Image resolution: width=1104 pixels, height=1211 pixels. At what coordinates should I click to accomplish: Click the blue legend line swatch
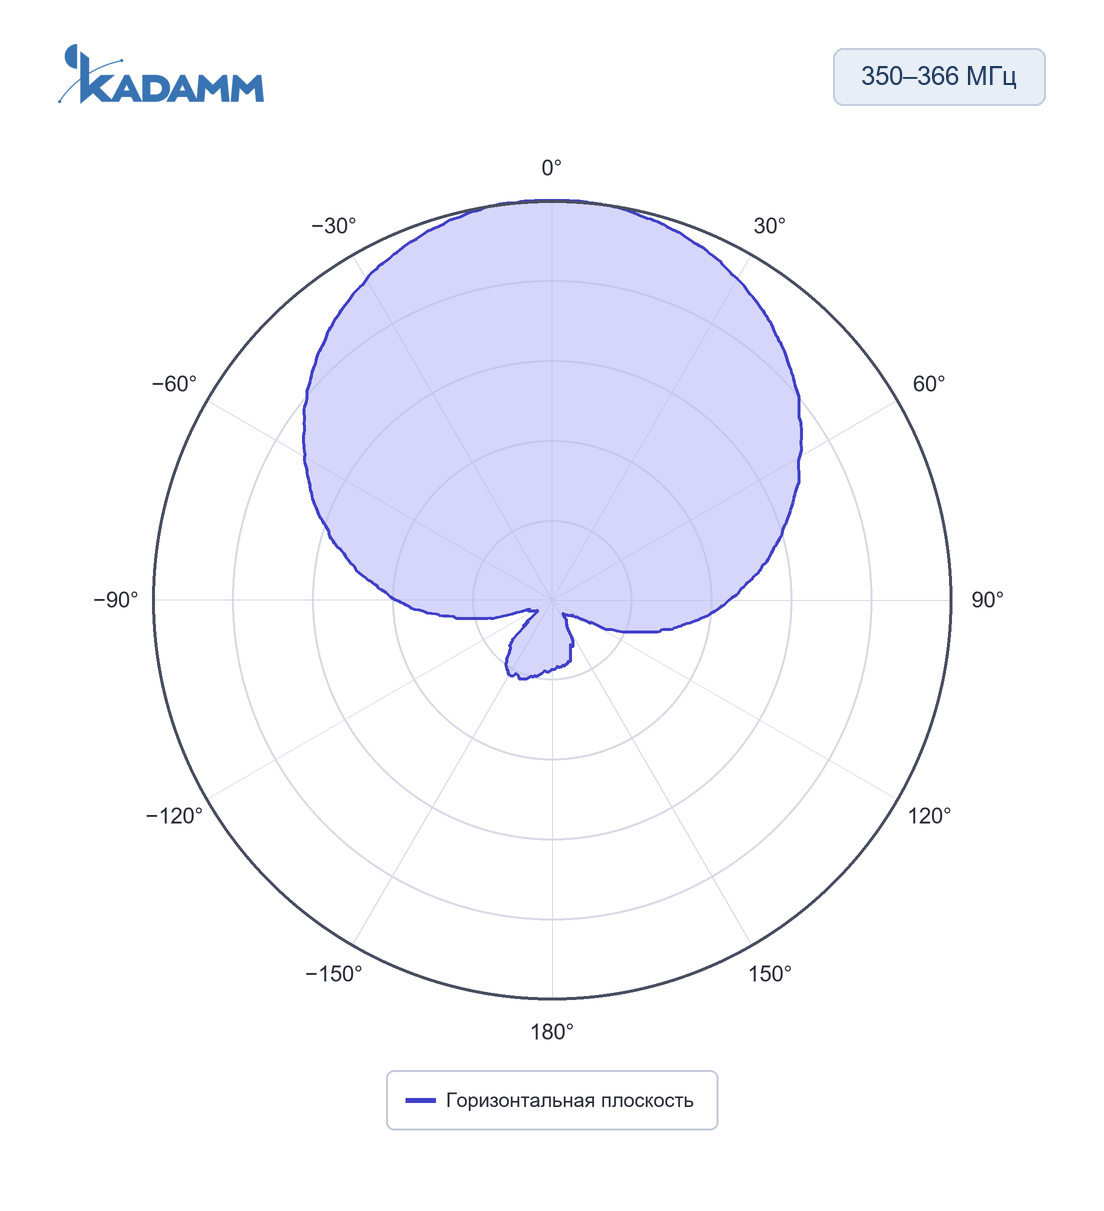click(420, 1101)
